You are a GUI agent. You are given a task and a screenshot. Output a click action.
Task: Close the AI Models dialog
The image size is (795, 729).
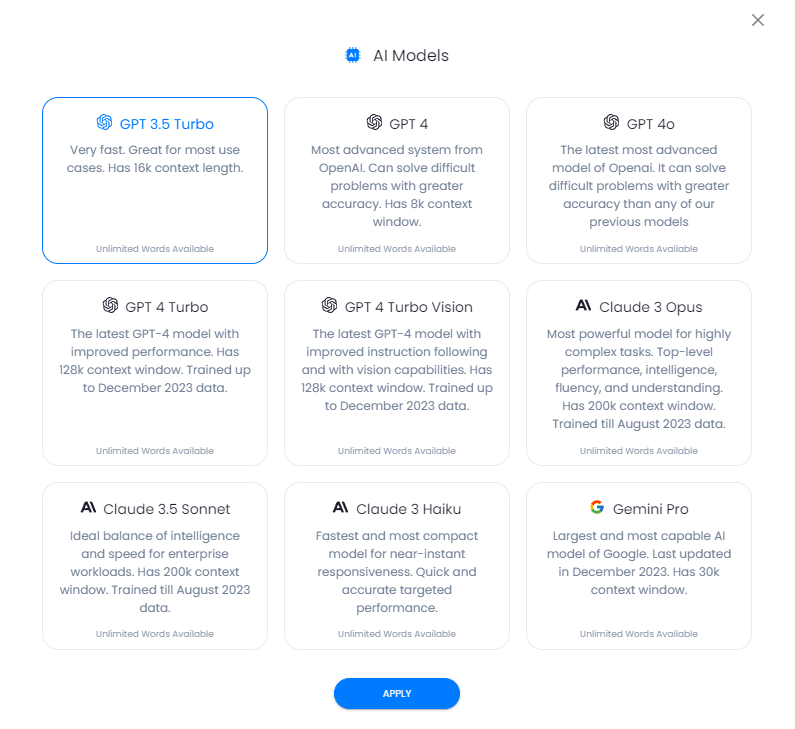pos(758,20)
